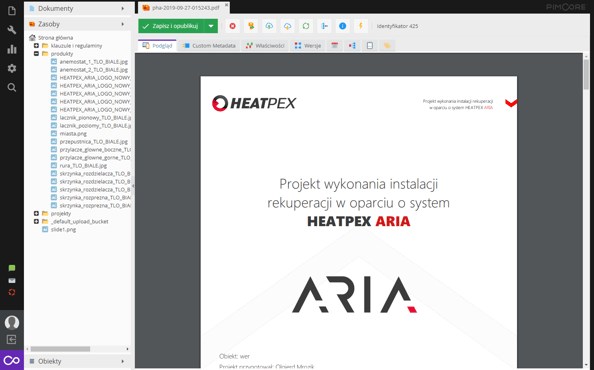This screenshot has width=594, height=370.
Task: Switch to the Podgląd tab
Action: point(157,45)
